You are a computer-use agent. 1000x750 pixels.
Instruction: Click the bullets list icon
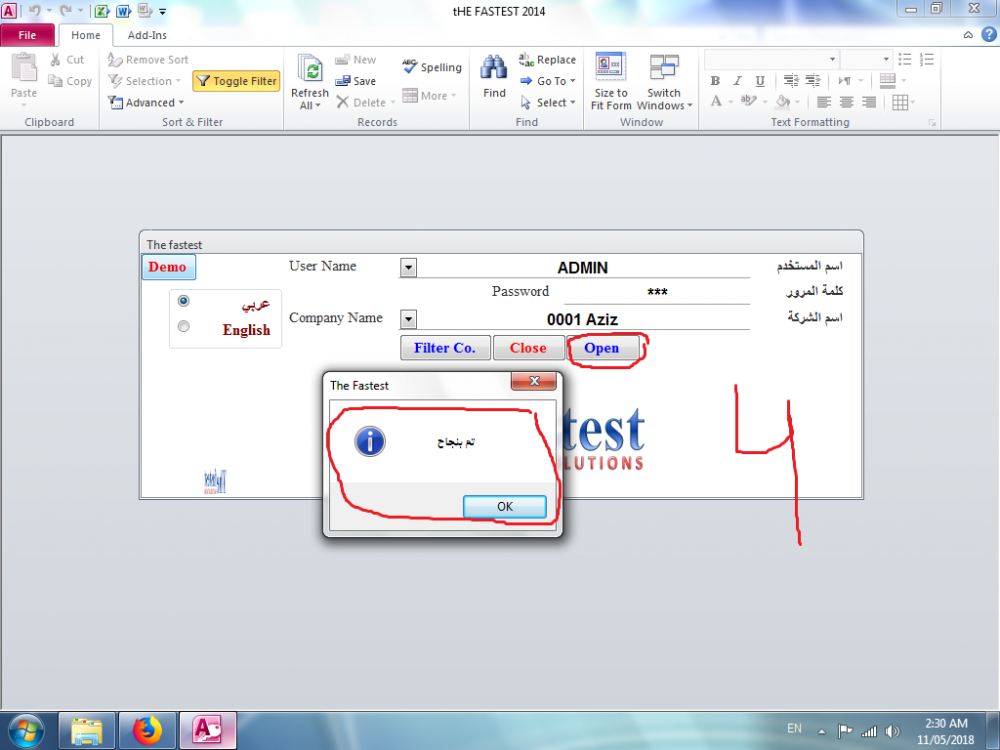pyautogui.click(x=905, y=59)
